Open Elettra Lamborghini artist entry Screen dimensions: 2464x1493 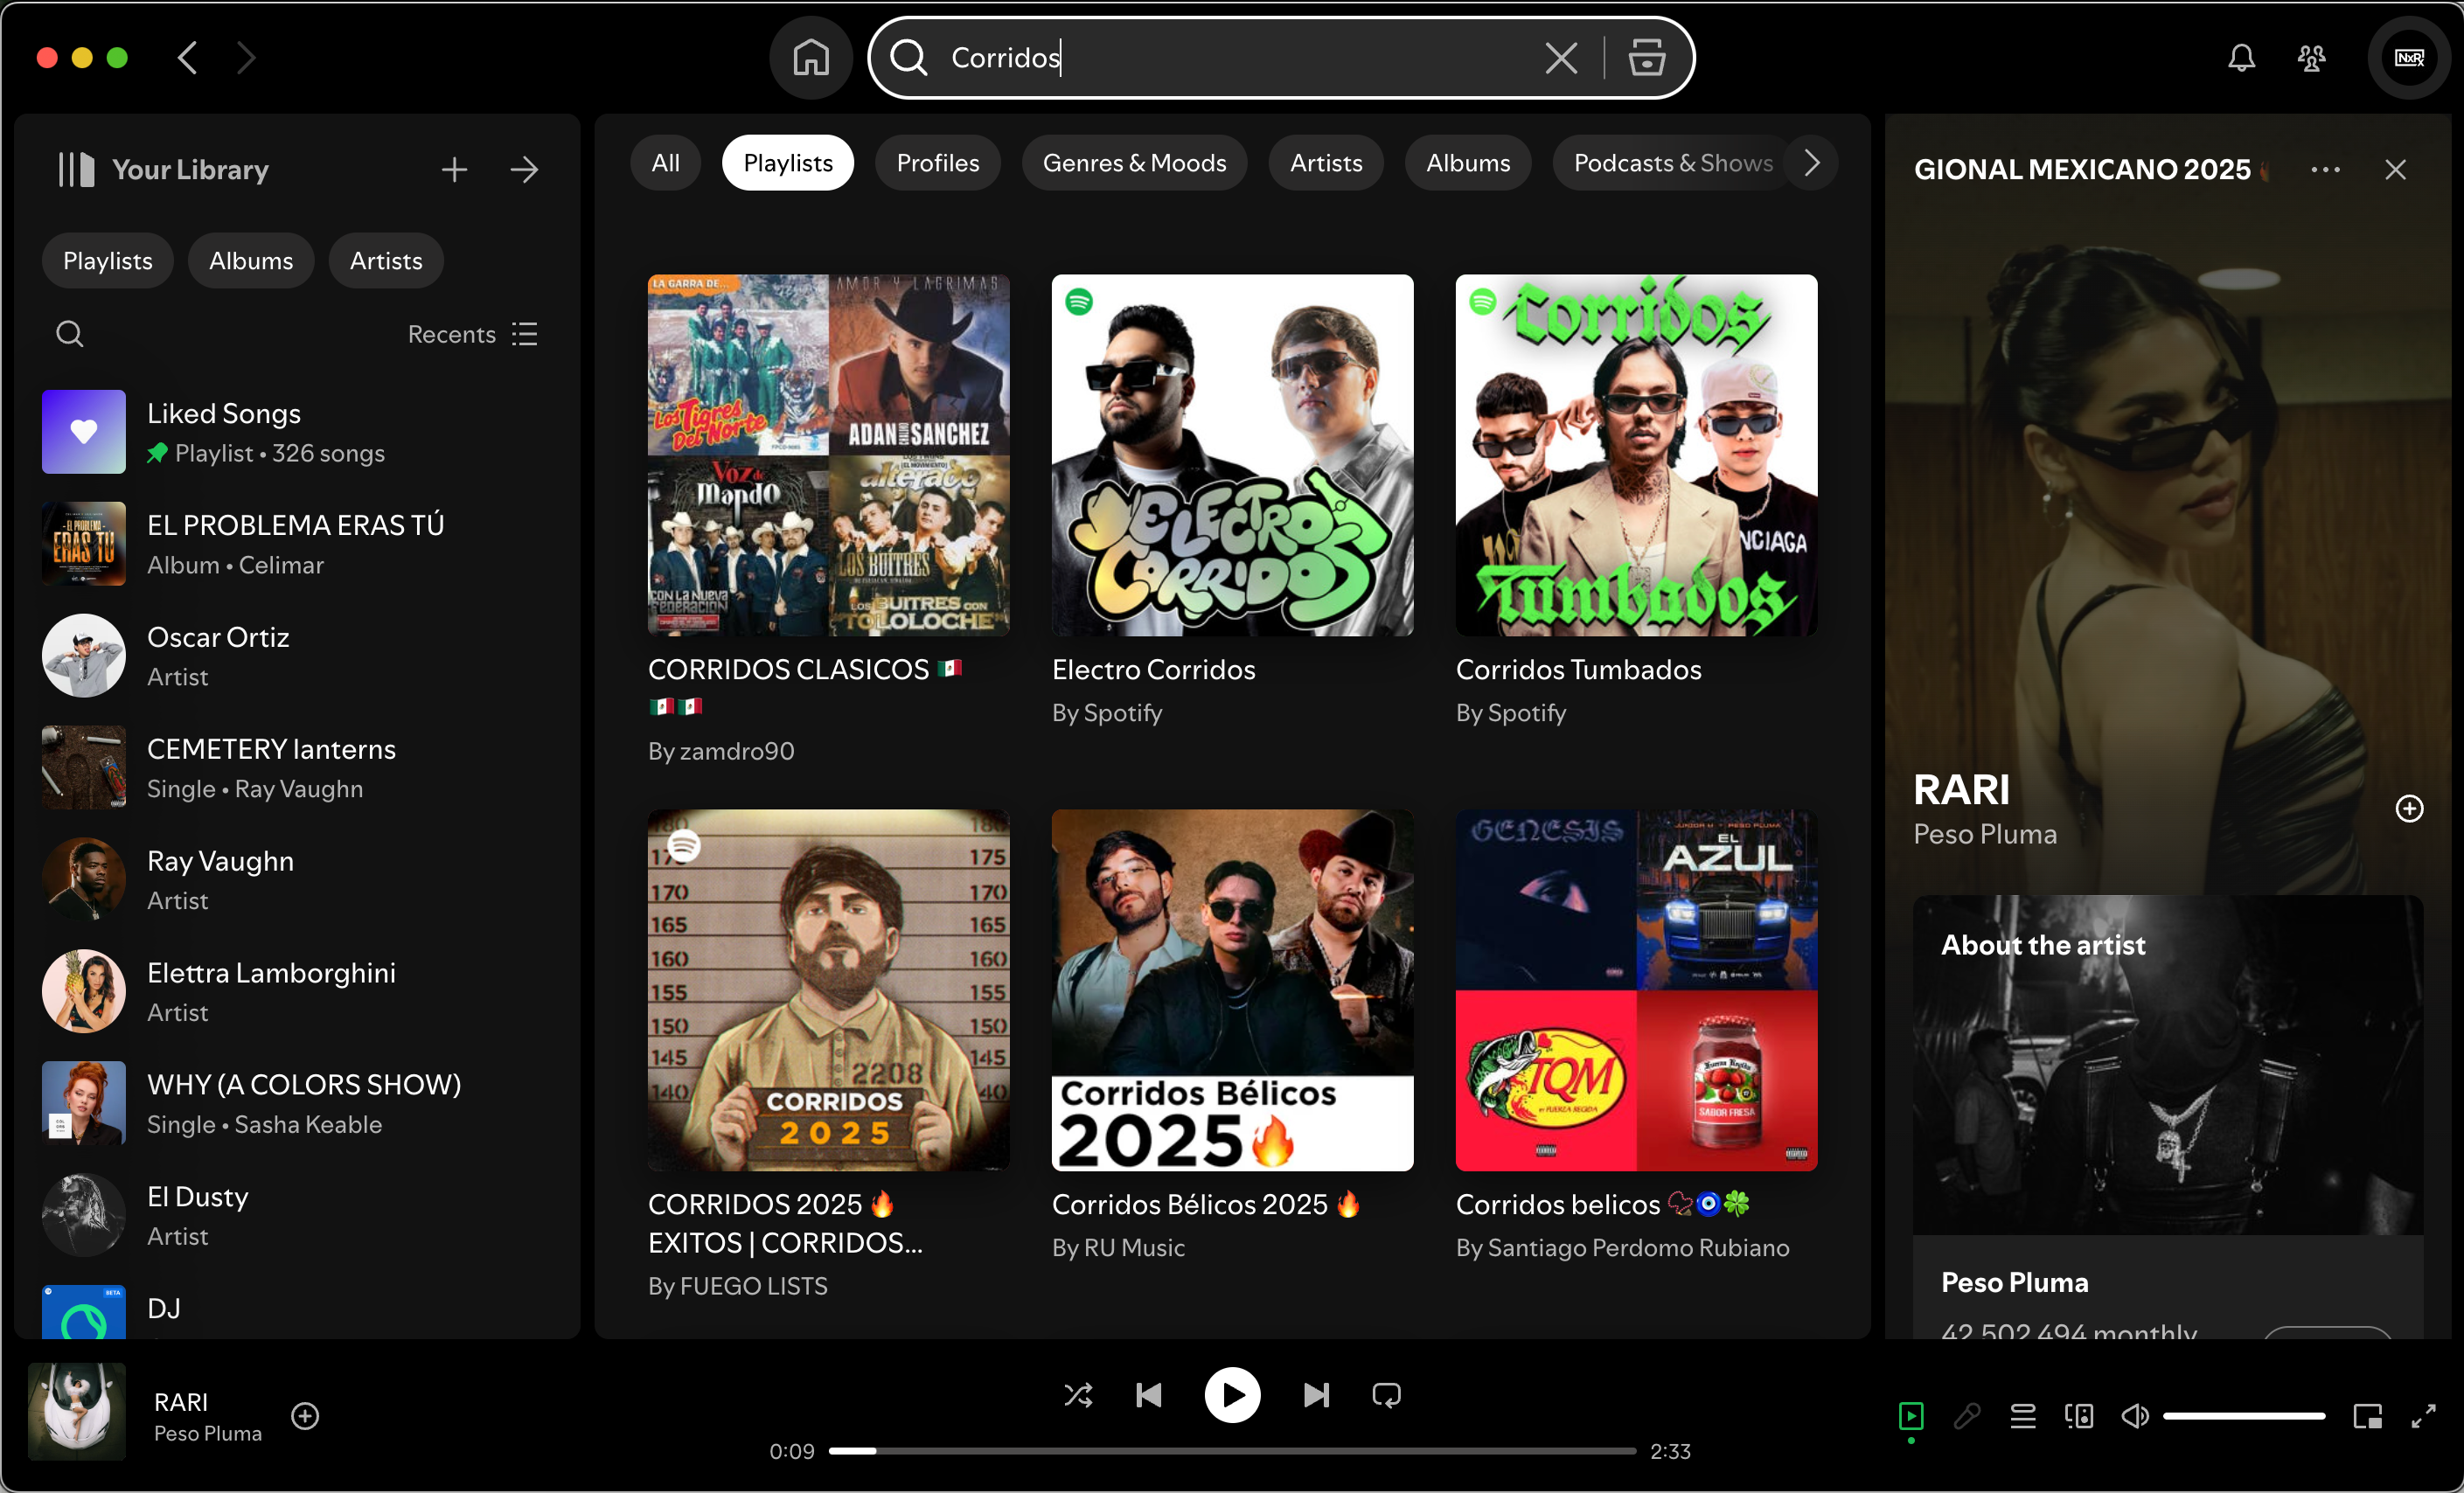(x=297, y=992)
